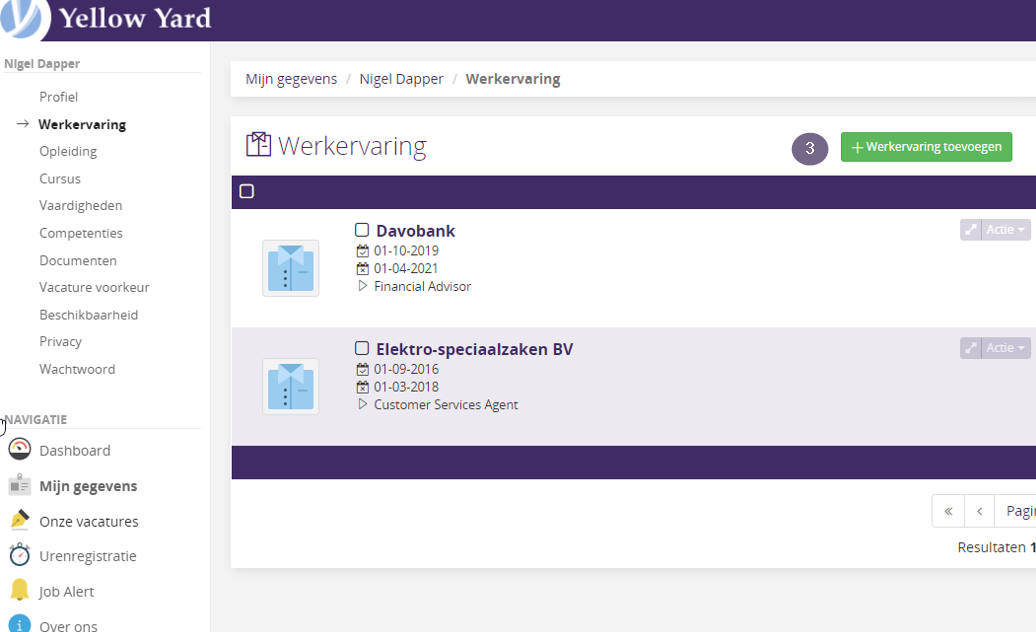Open Cursus in the sidebar

60,179
